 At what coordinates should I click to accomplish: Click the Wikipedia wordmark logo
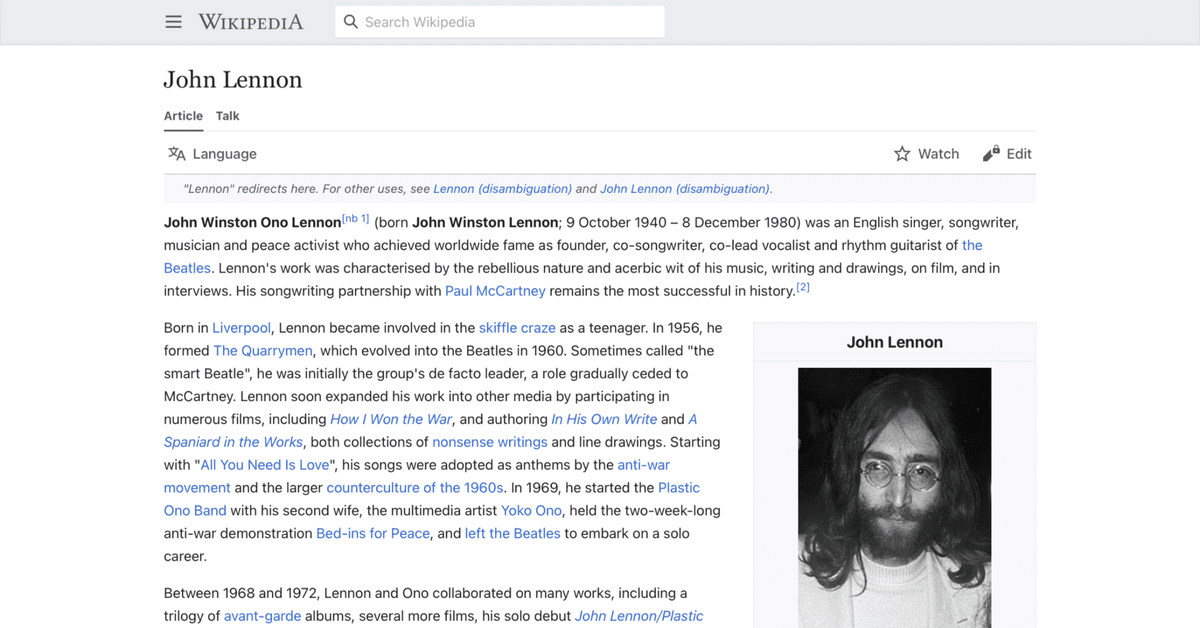[x=250, y=22]
